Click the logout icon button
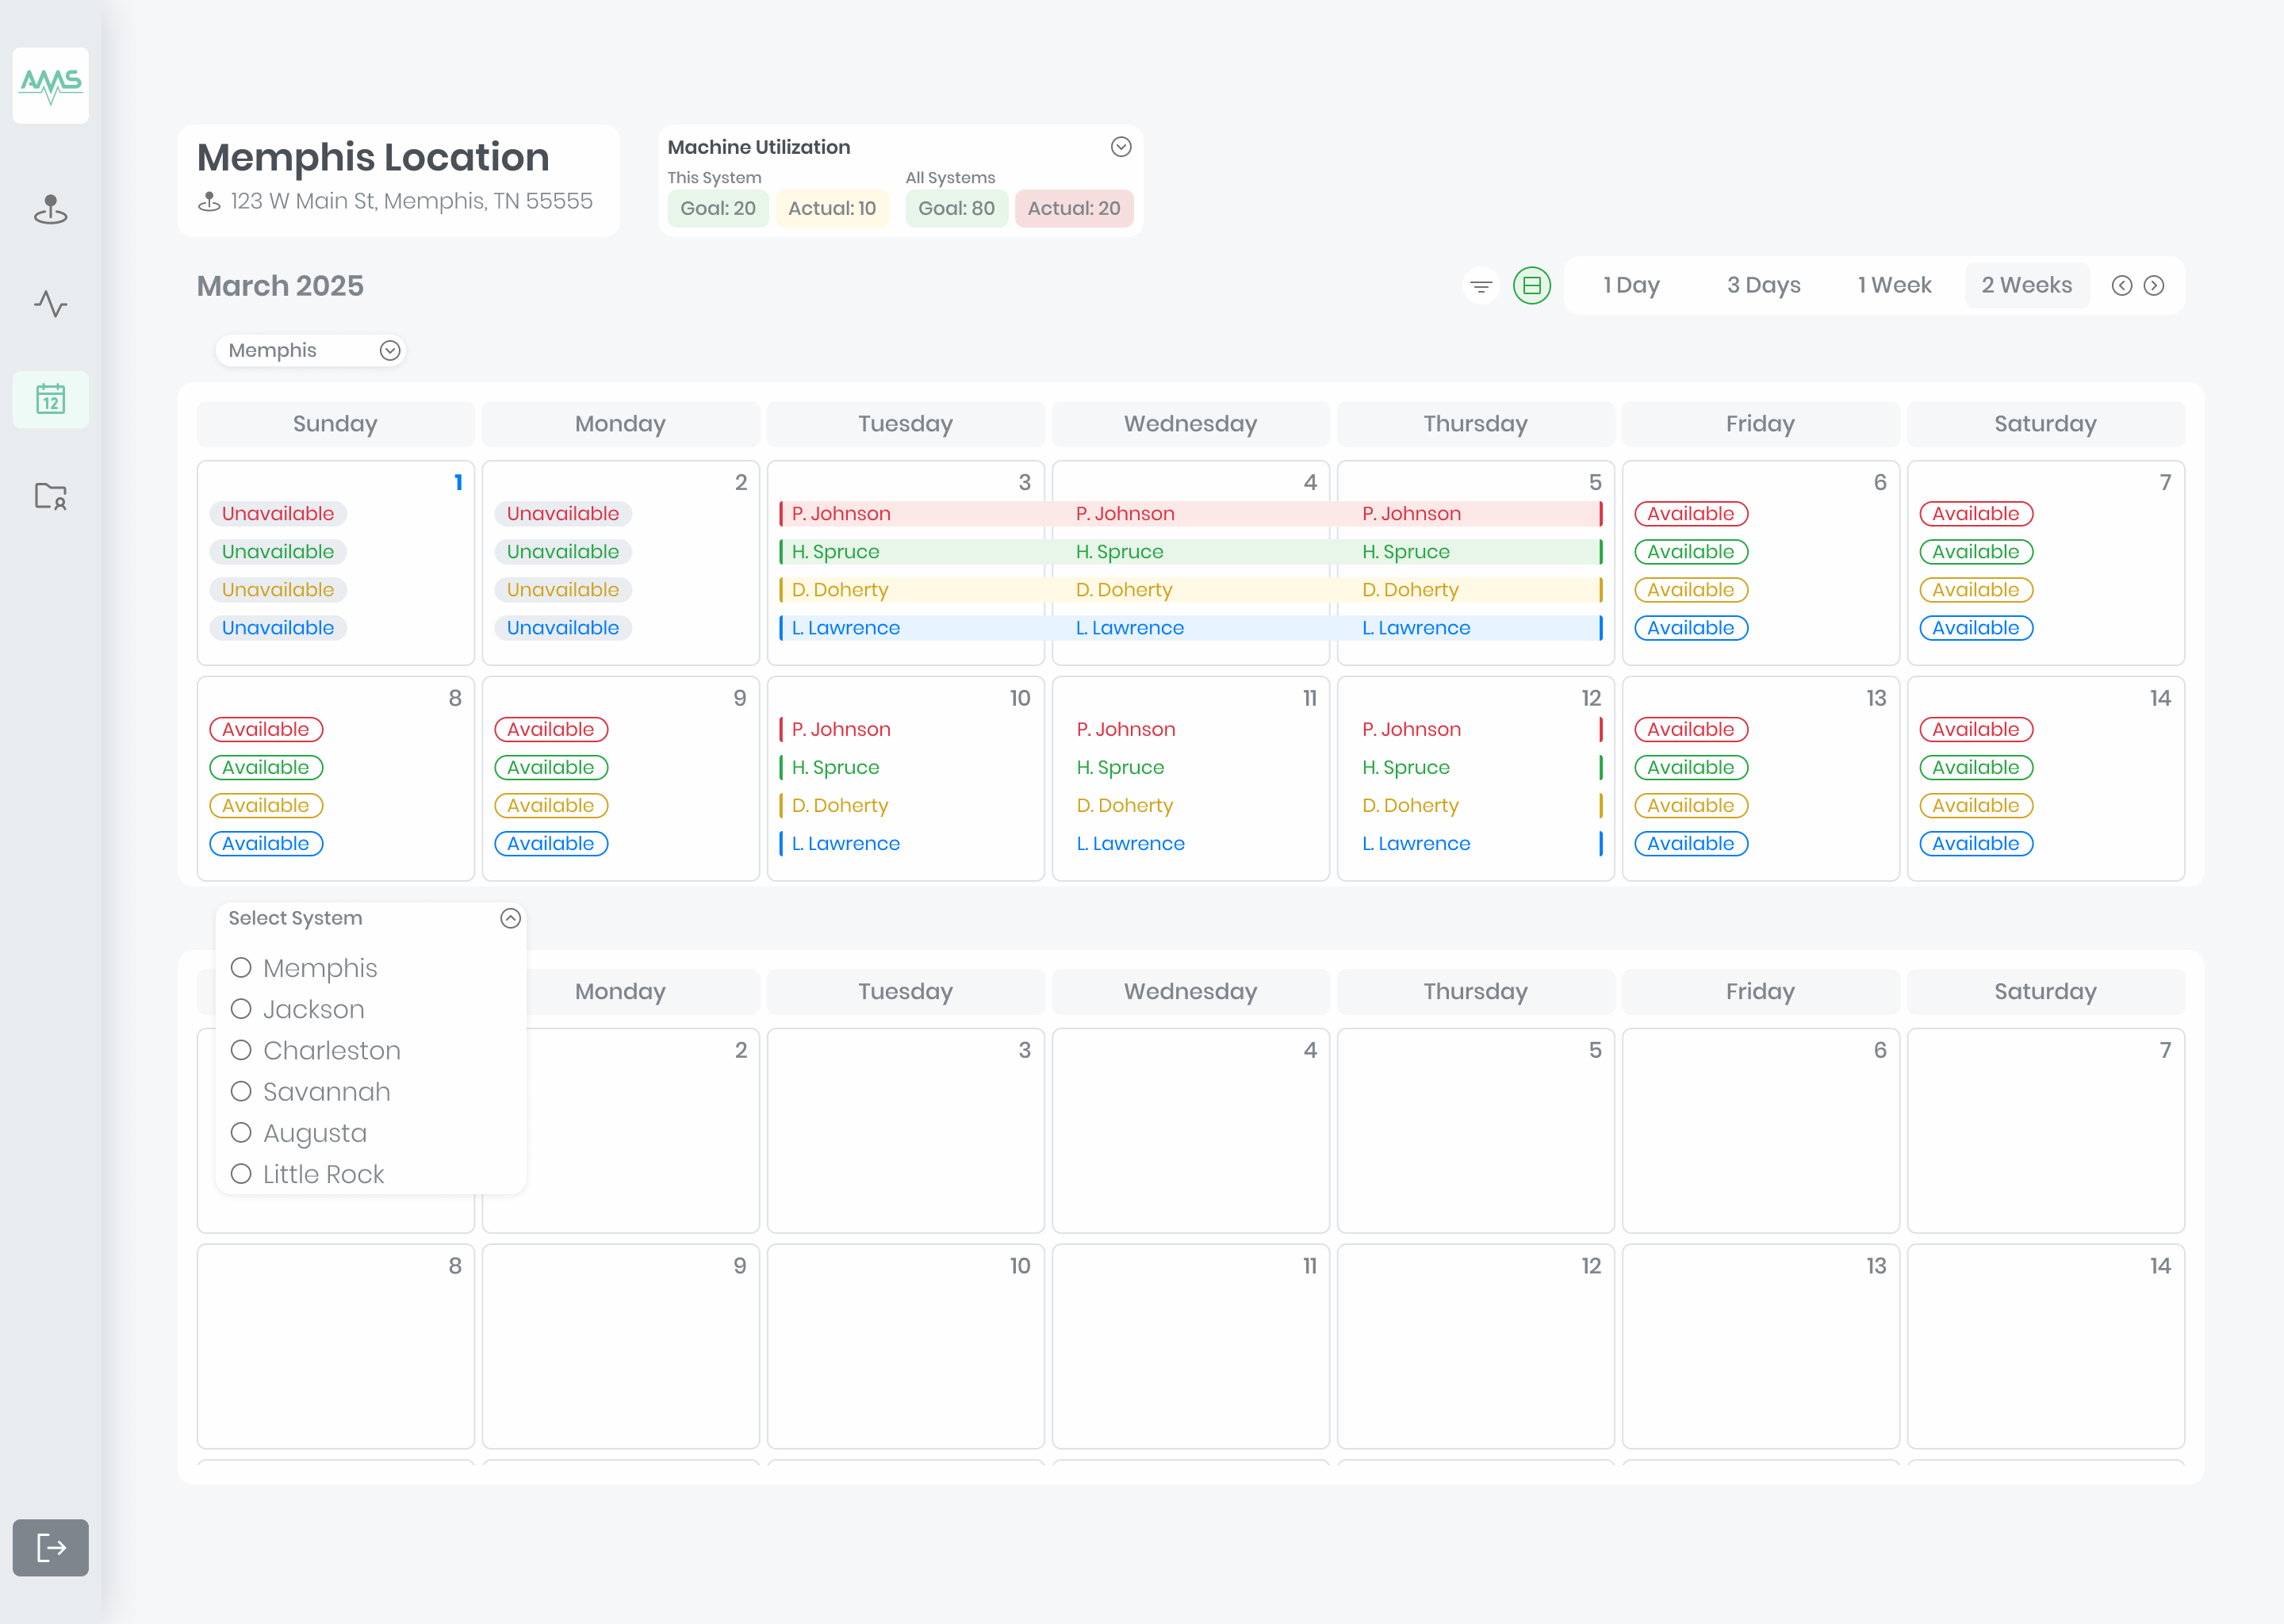Screen dimensions: 2284x1624 pyautogui.click(x=50, y=1547)
